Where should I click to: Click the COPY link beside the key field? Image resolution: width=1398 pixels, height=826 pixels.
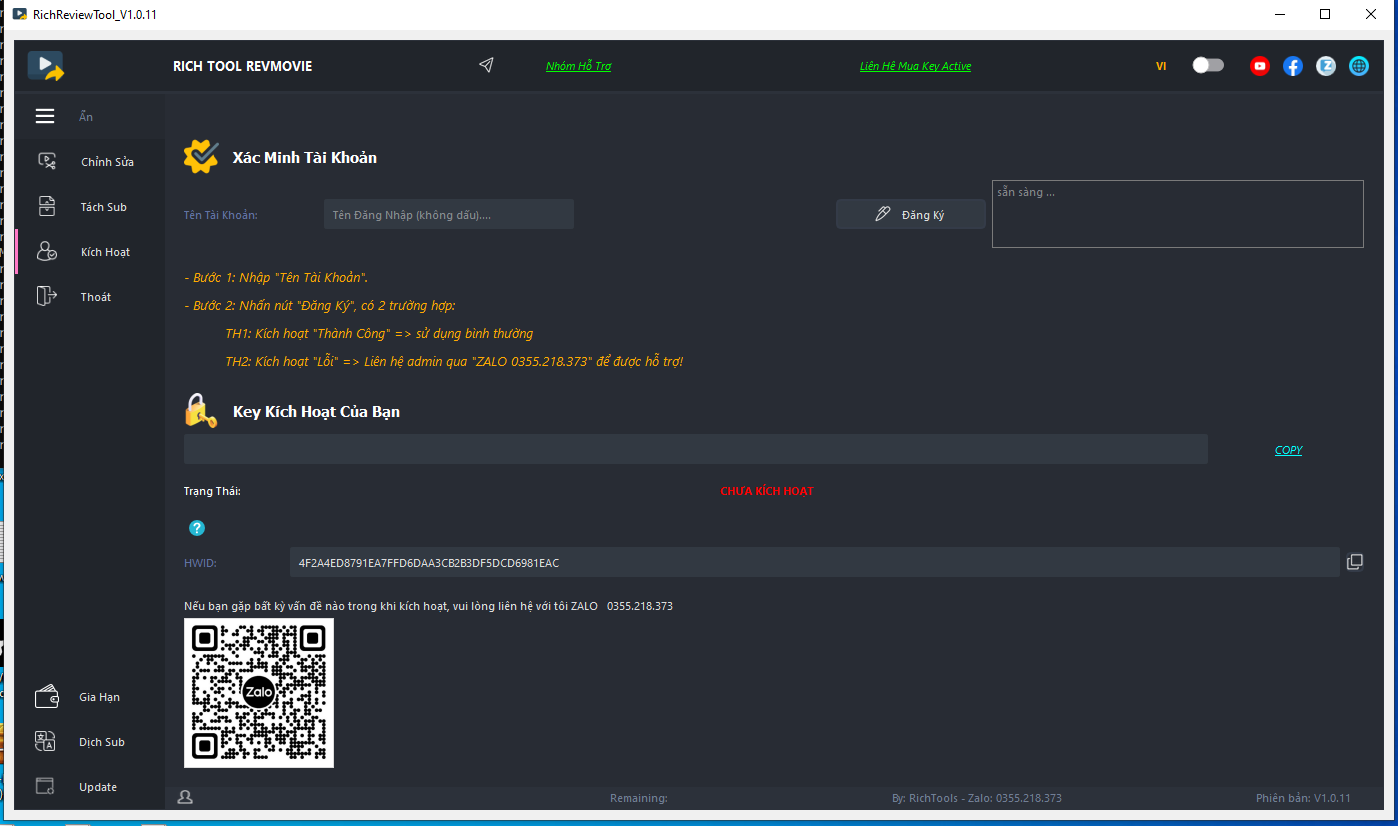(x=1289, y=450)
